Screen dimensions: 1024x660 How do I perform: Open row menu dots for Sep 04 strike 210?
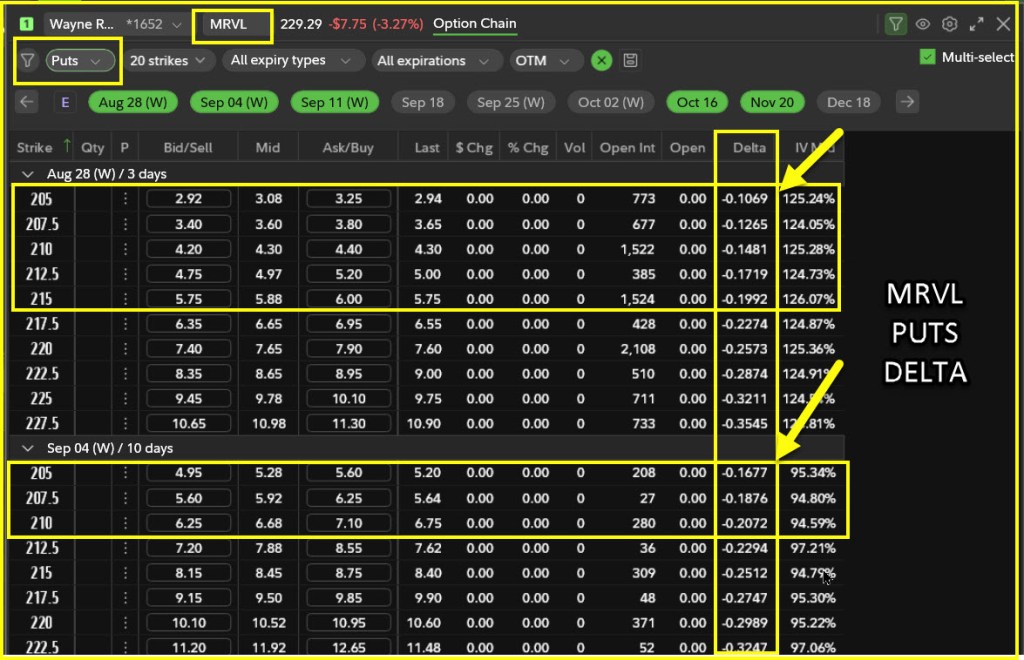(x=125, y=523)
